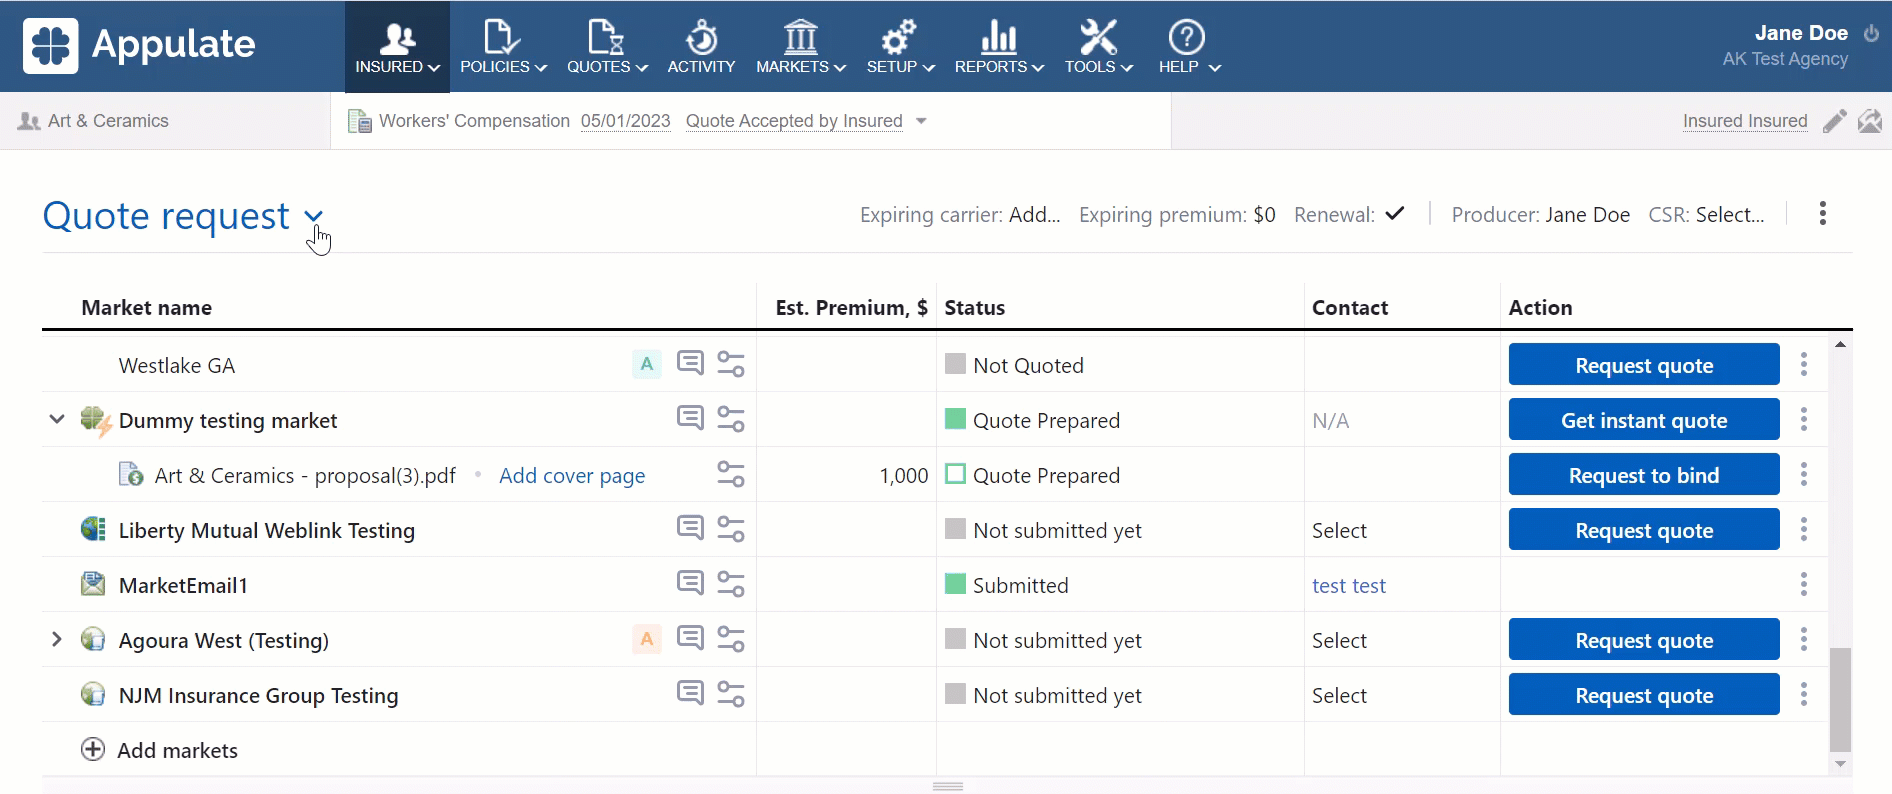This screenshot has width=1892, height=794.
Task: Open the test test contact link
Action: (x=1348, y=586)
